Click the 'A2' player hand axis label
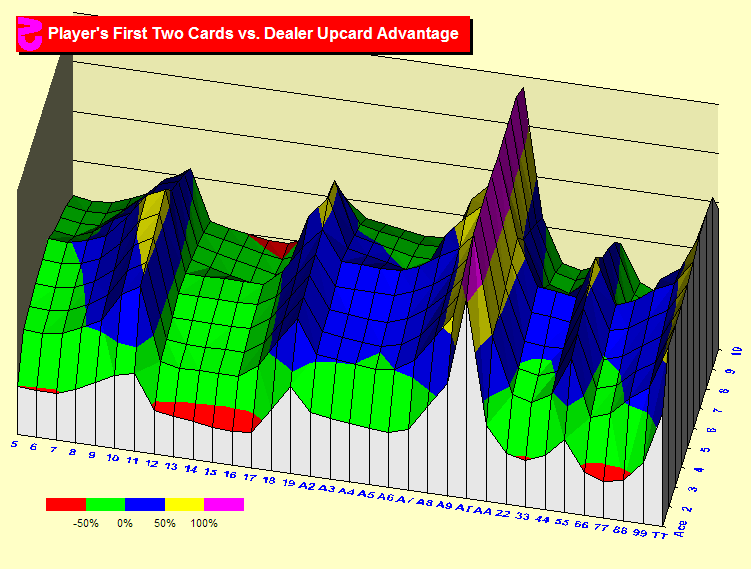 click(307, 485)
